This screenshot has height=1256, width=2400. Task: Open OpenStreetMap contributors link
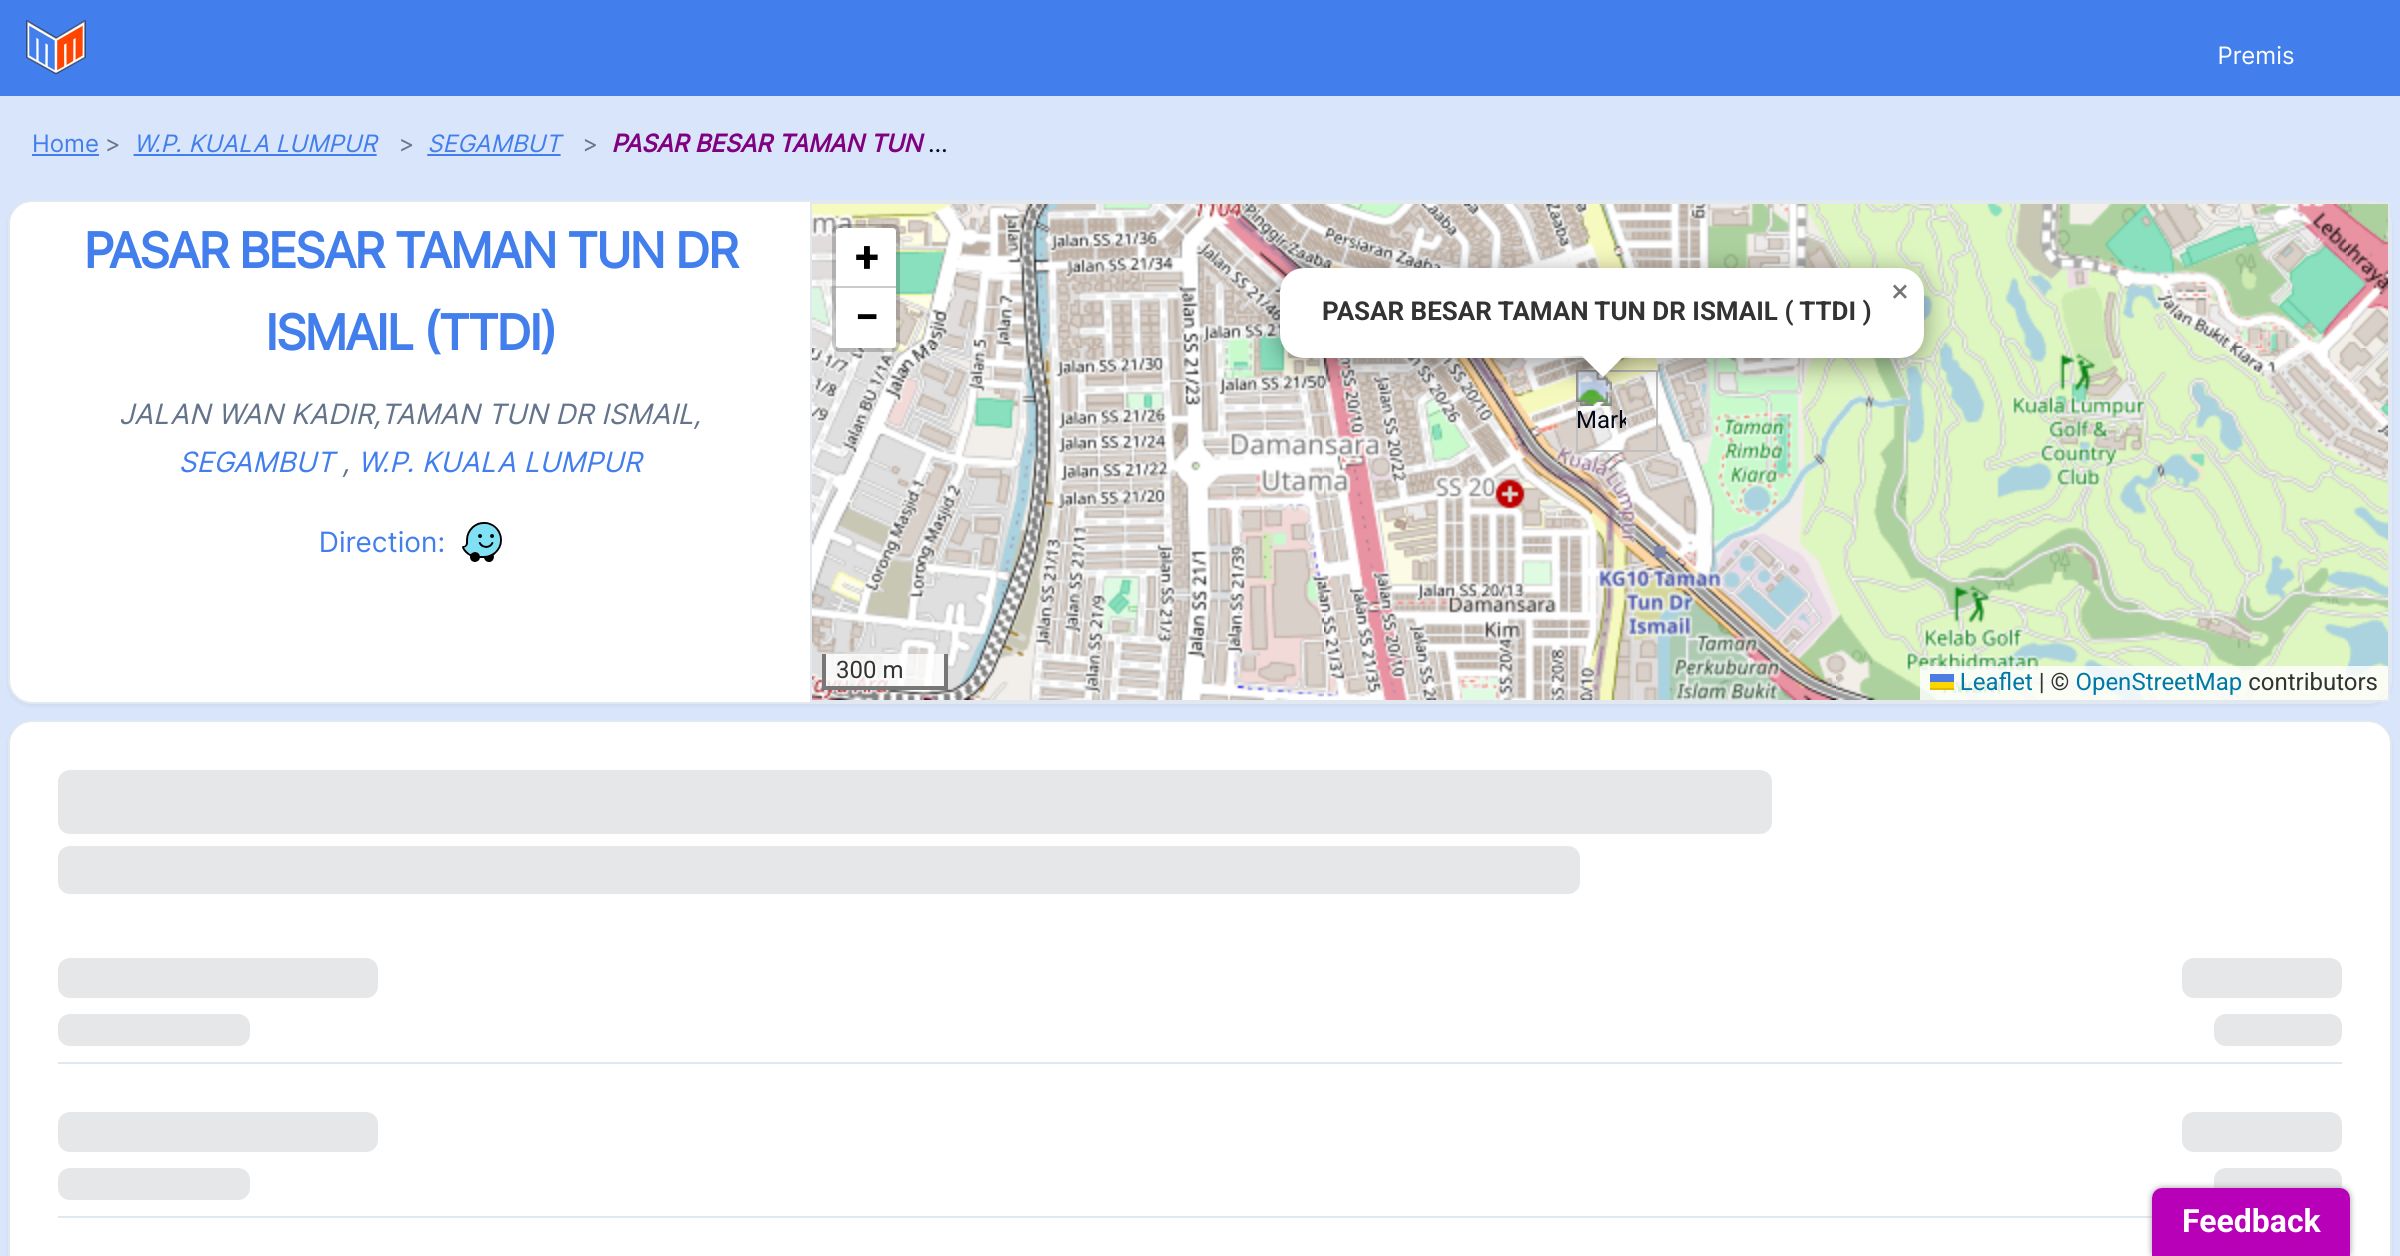tap(2158, 682)
